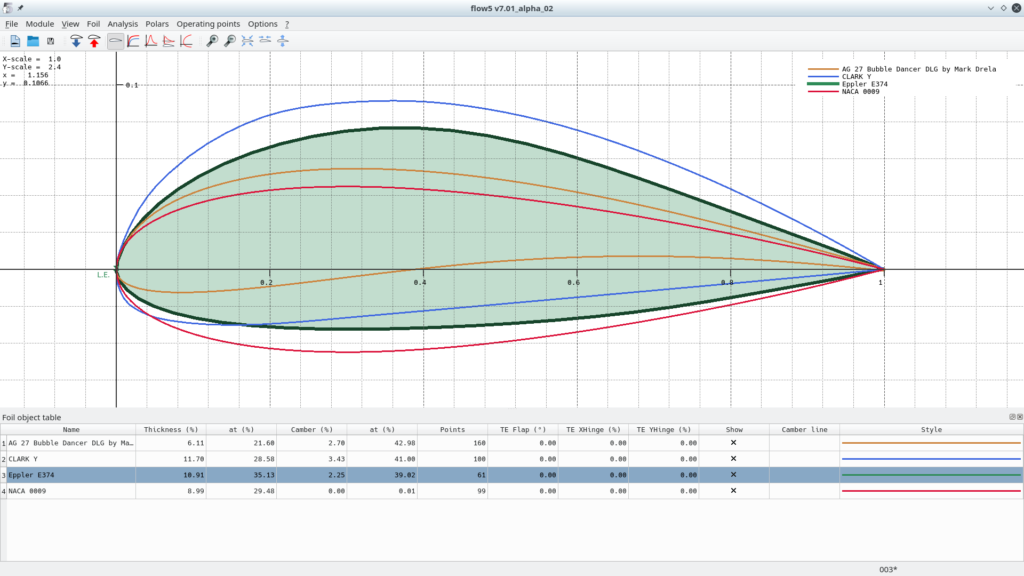1024x576 pixels.
Task: Open the orange style line of AG 27
Action: pos(931,442)
